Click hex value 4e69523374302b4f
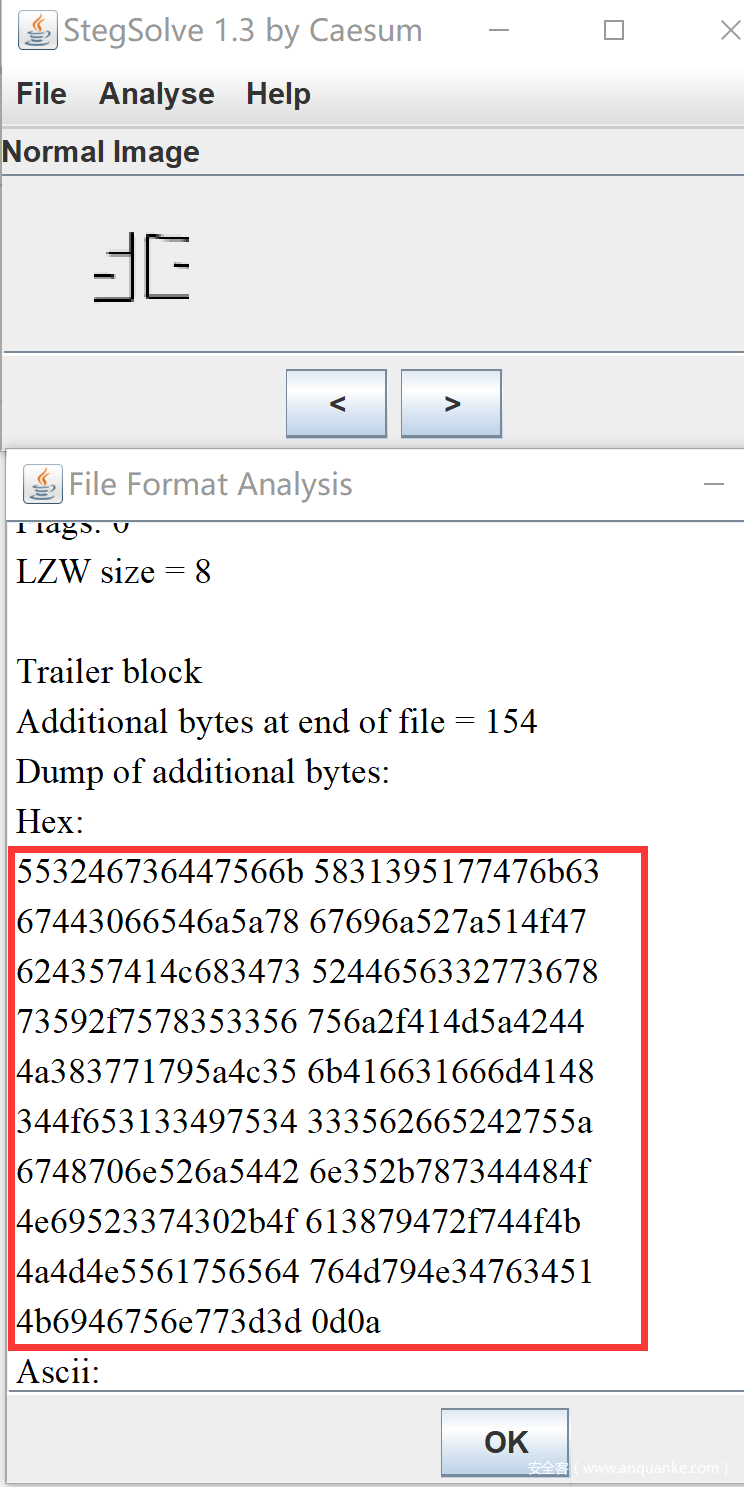744x1487 pixels. click(x=156, y=1222)
